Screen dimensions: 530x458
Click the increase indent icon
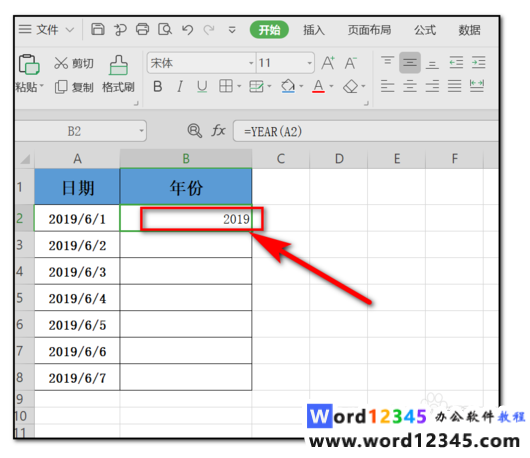tap(479, 63)
